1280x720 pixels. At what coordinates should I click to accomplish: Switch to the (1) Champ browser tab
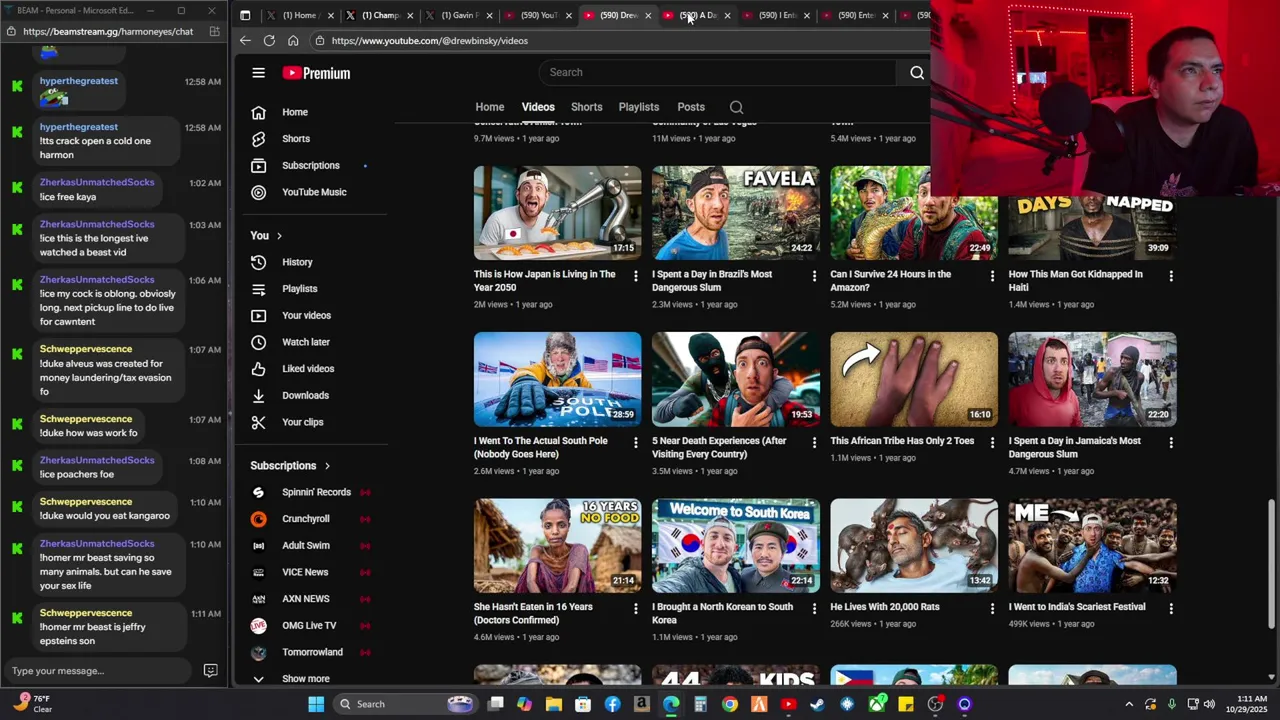[380, 15]
